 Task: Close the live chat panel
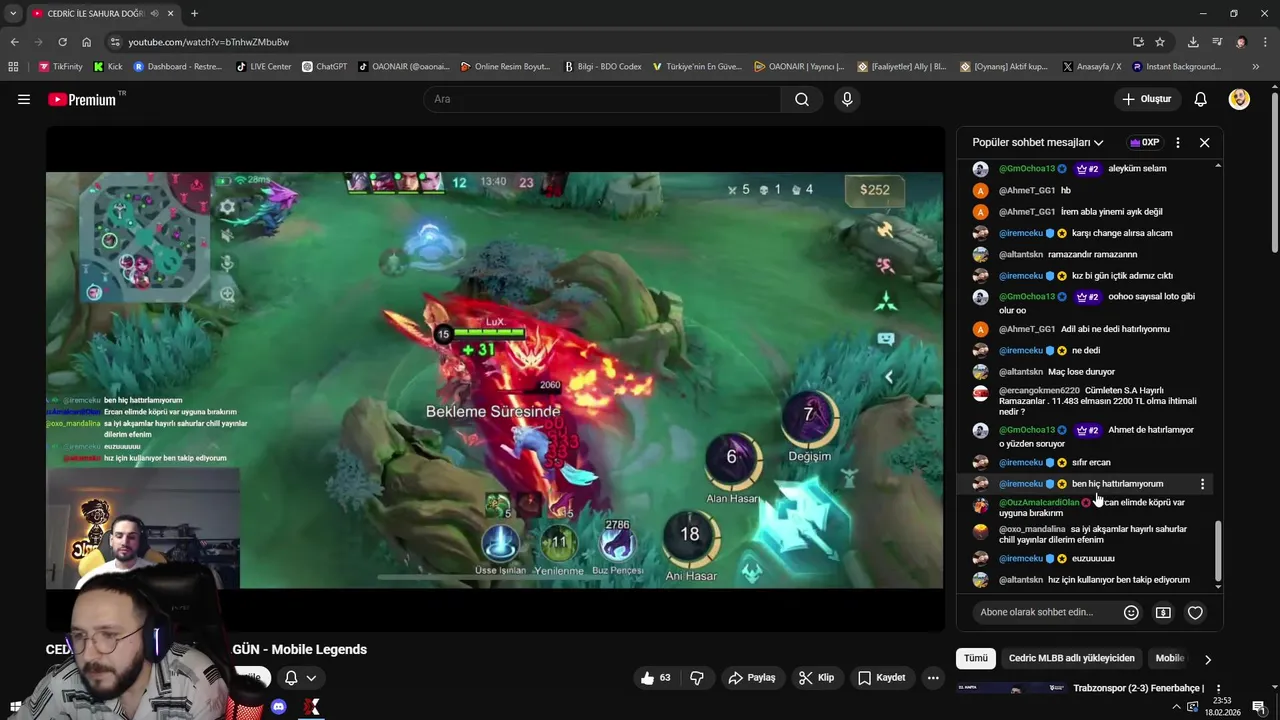1204,142
